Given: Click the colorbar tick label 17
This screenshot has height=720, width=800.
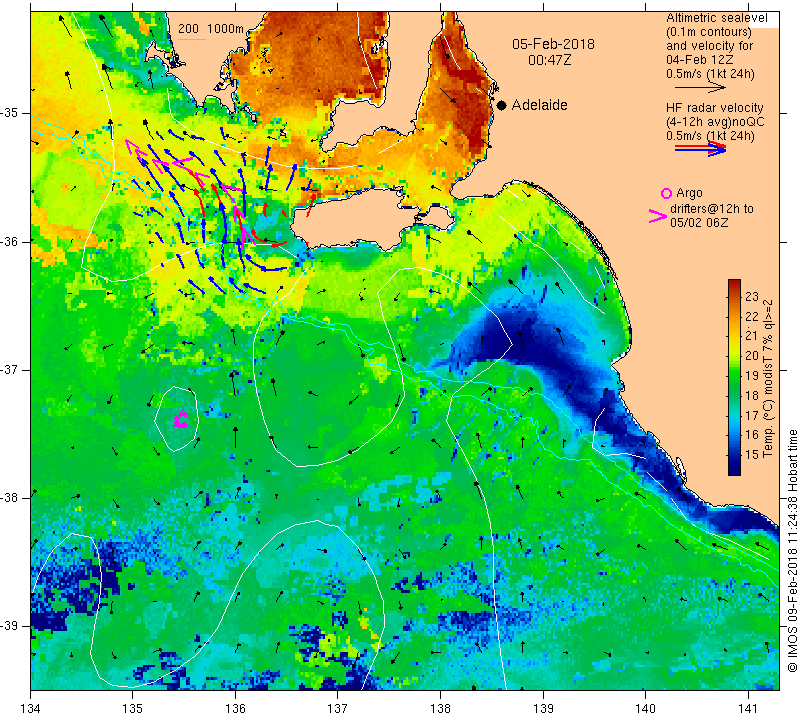Looking at the screenshot, I should click(752, 415).
